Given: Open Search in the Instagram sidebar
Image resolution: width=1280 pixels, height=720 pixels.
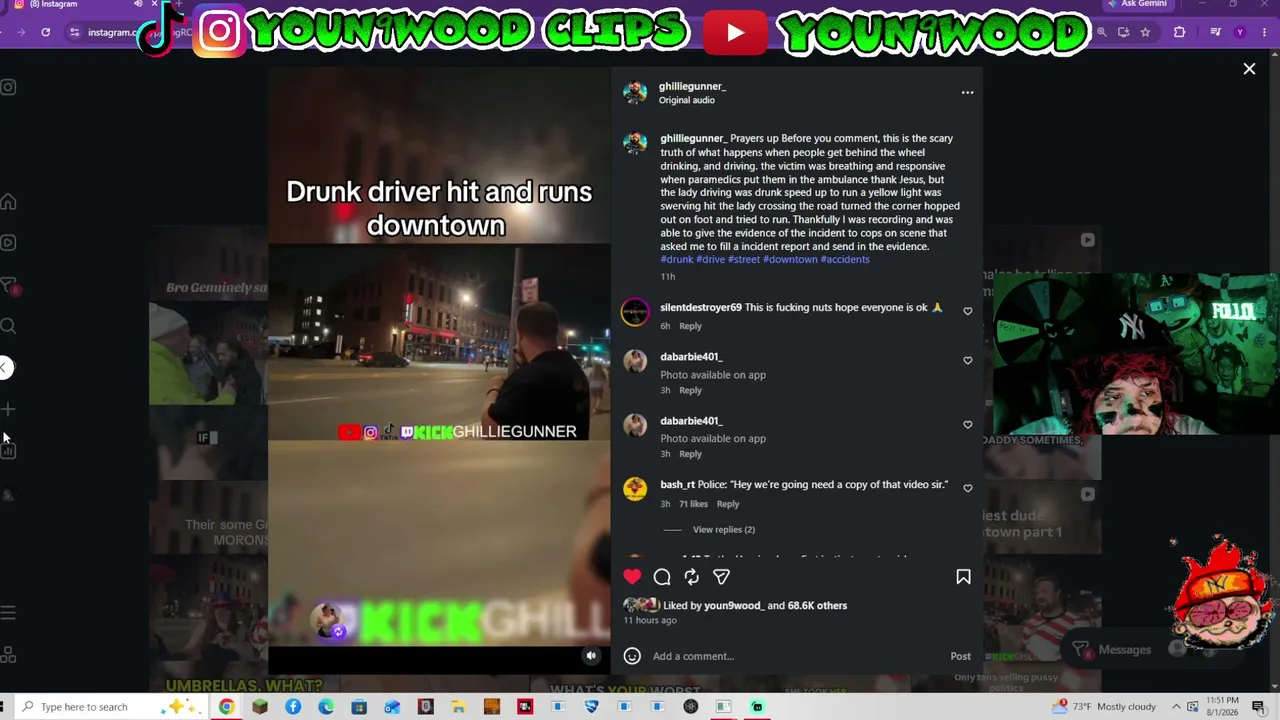Looking at the screenshot, I should pos(8,326).
